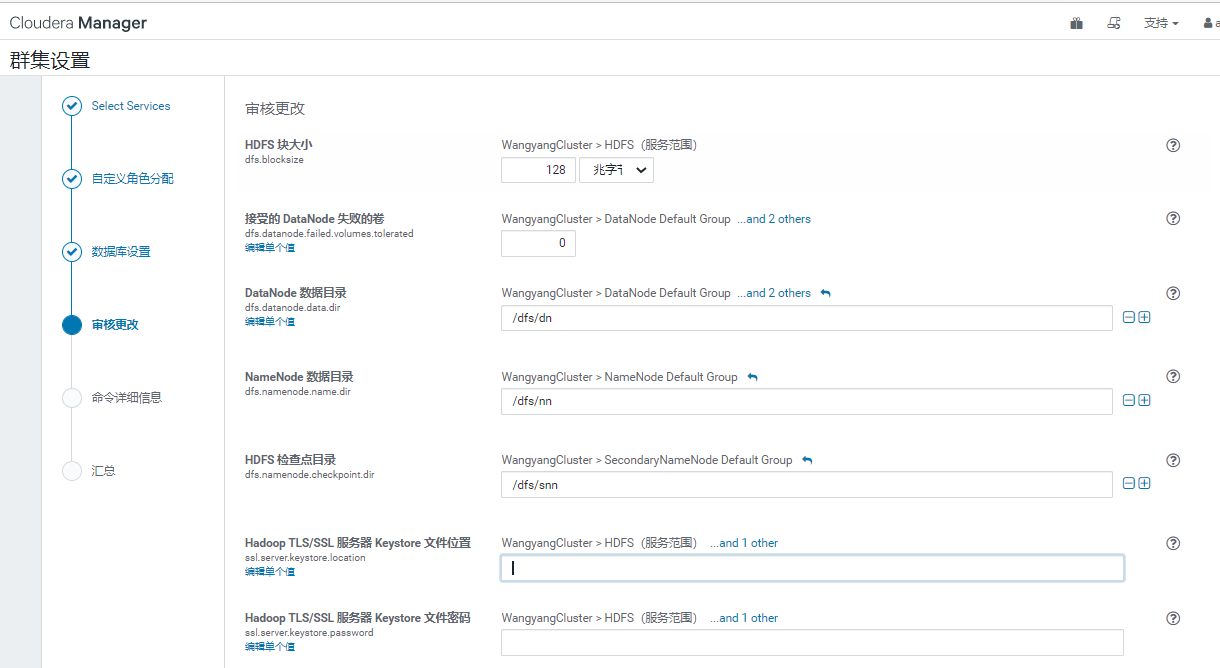Open help for Keystore 文件密码
Image resolution: width=1220 pixels, height=668 pixels.
pyautogui.click(x=1174, y=618)
